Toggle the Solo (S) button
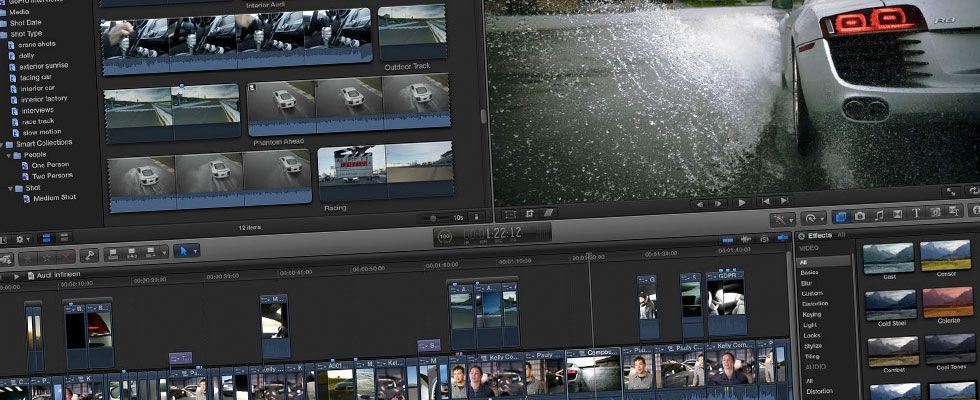This screenshot has height=400, width=980. pyautogui.click(x=764, y=238)
